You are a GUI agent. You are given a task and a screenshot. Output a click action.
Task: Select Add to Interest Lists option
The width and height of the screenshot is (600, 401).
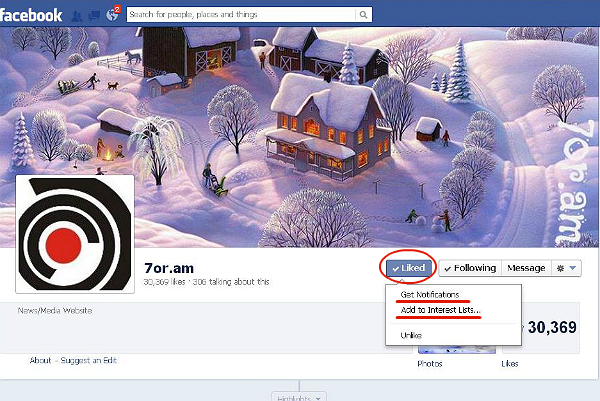(x=440, y=310)
